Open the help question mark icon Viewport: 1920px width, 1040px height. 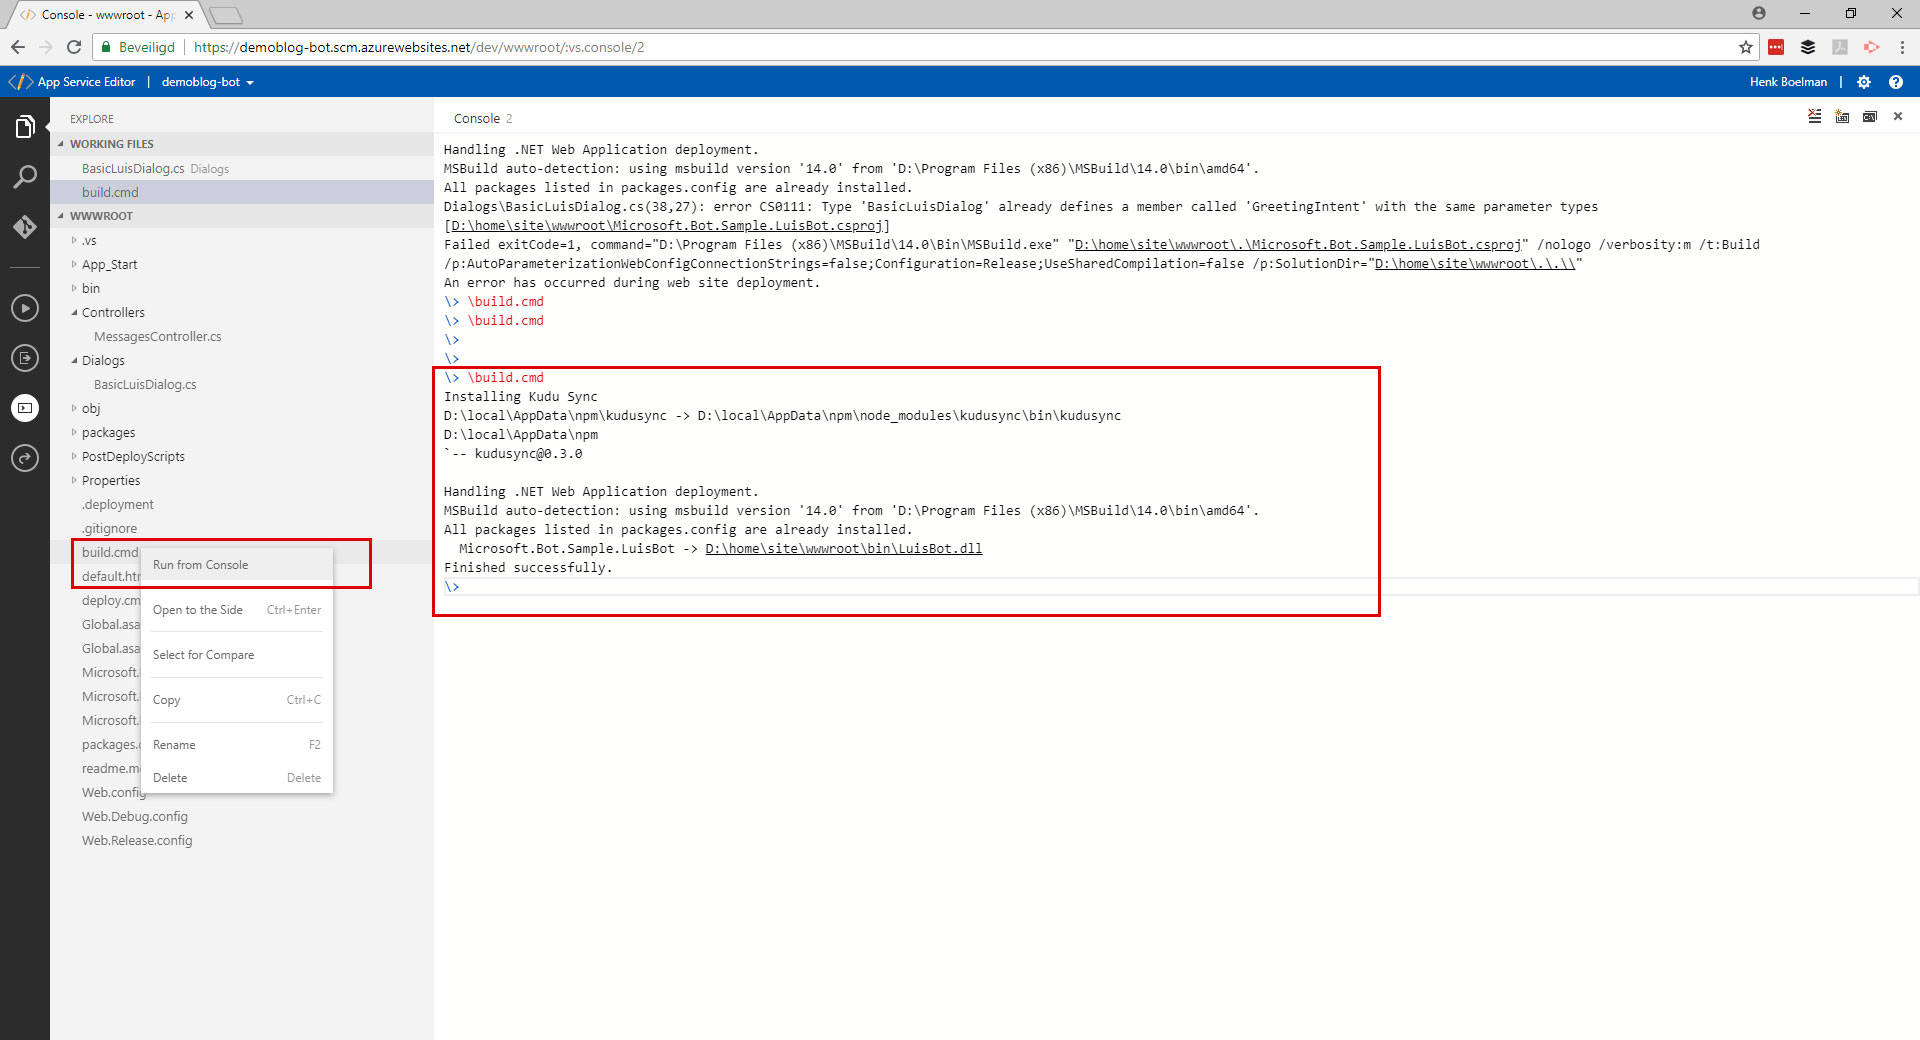(x=1895, y=82)
